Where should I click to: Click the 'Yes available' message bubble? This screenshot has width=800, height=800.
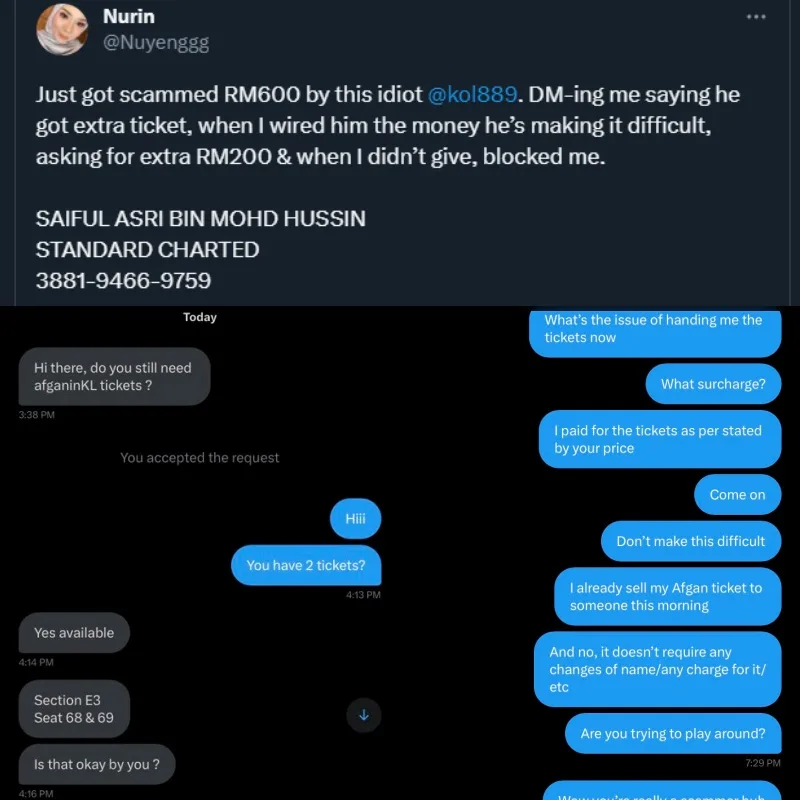click(74, 633)
